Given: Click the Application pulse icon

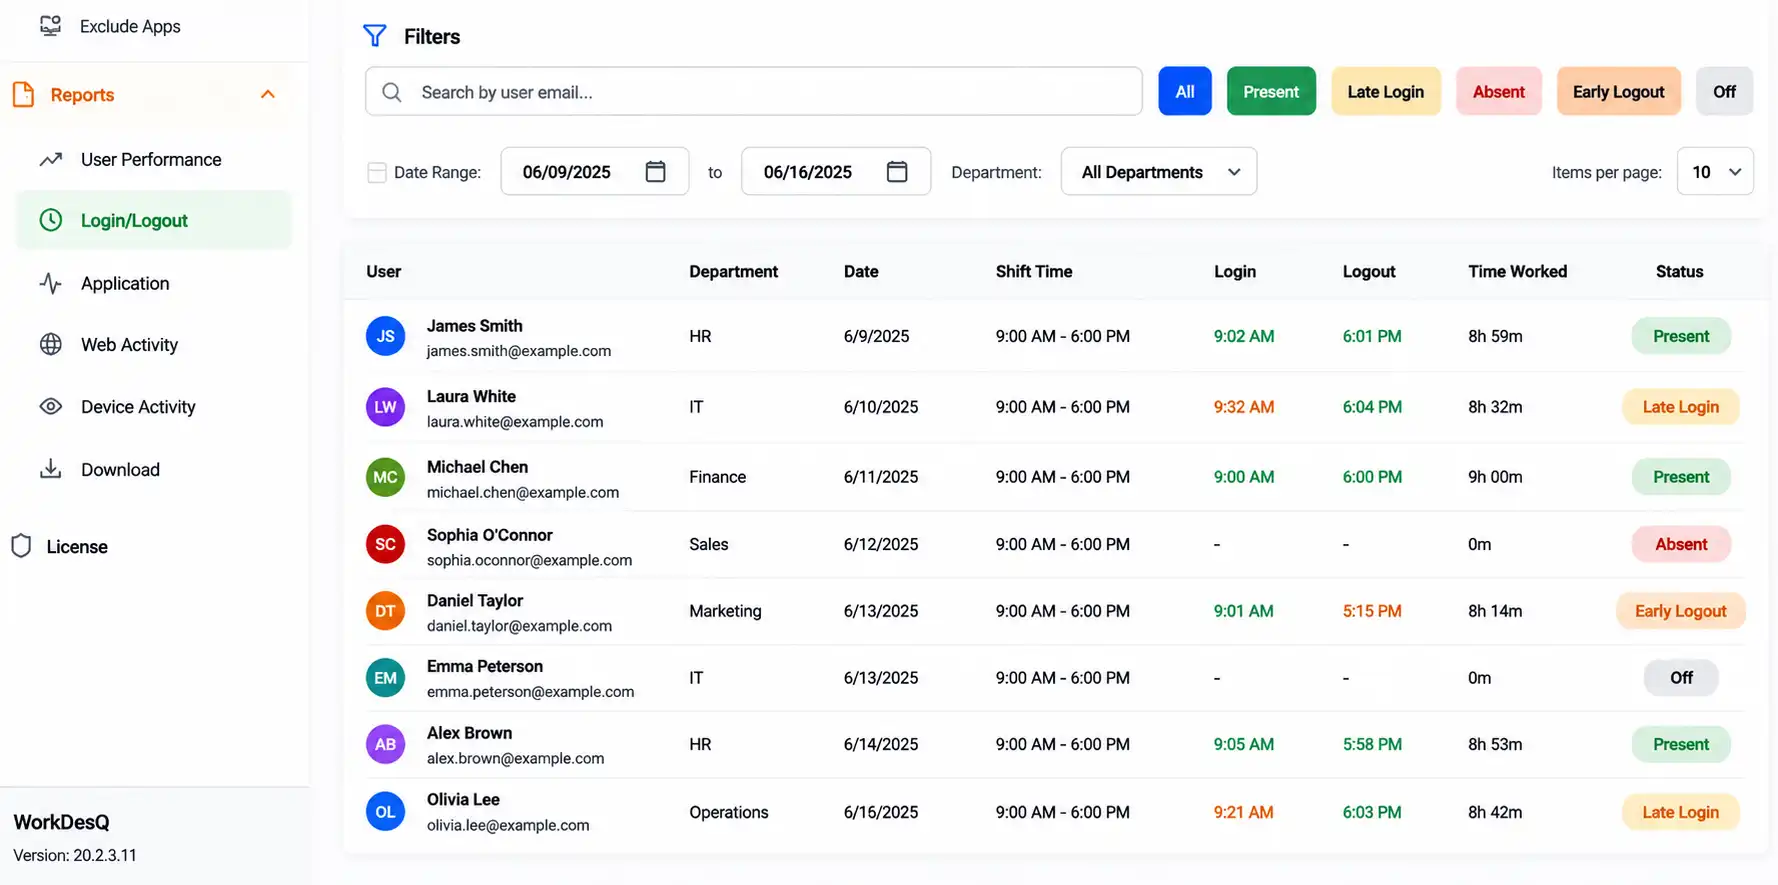Looking at the screenshot, I should coord(51,284).
